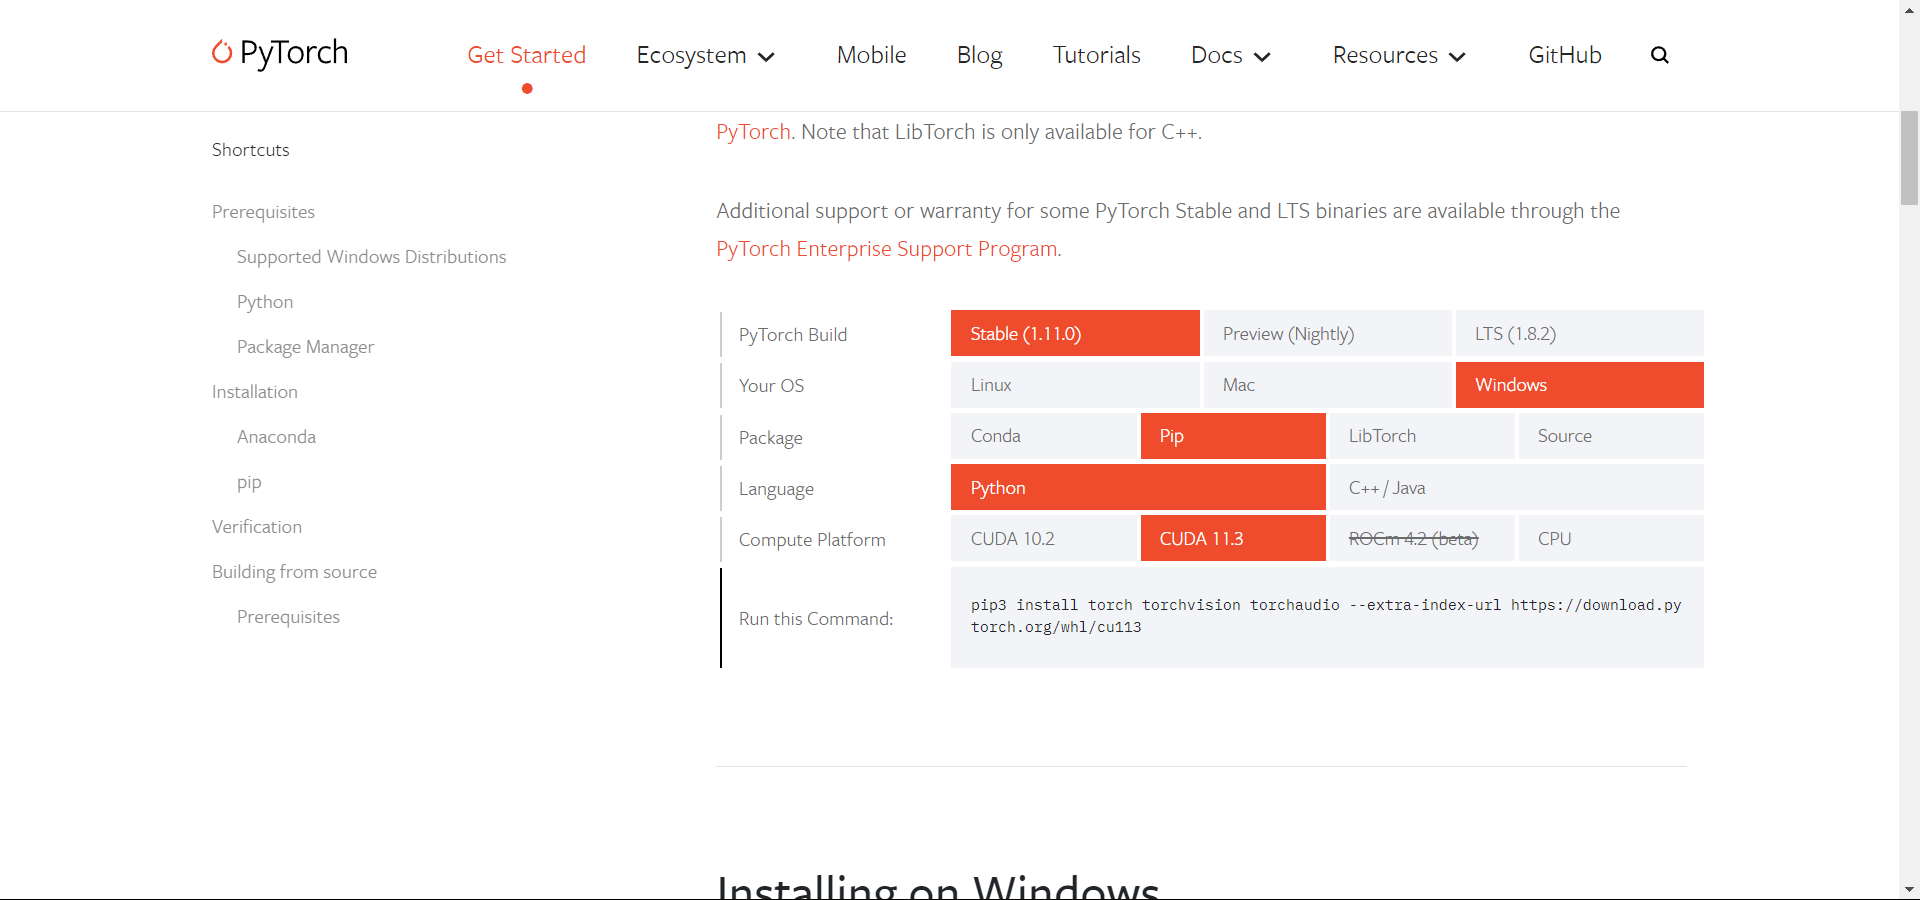Choose Linux as your OS
1920x900 pixels.
point(1075,385)
